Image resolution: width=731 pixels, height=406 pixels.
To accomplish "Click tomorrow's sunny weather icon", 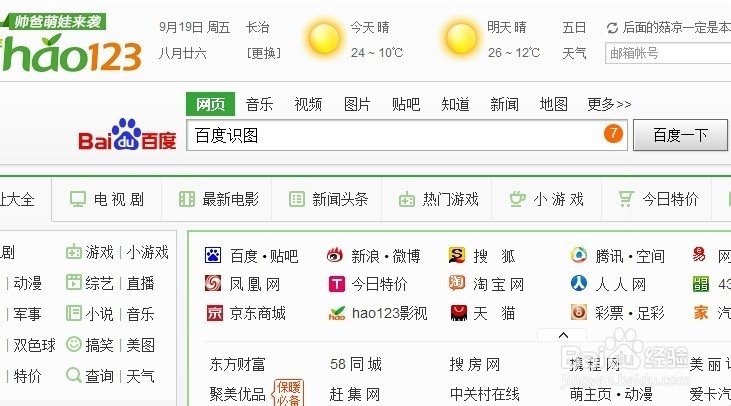I will tap(462, 39).
